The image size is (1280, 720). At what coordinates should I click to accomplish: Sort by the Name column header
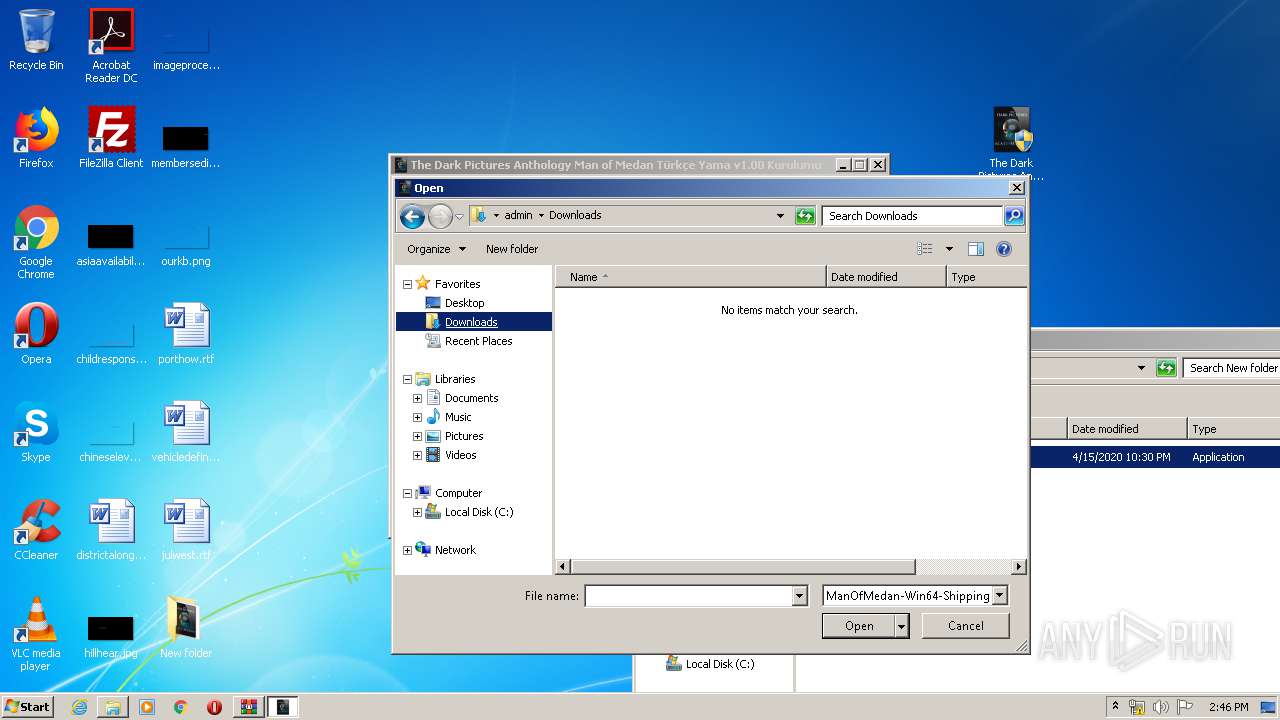[x=691, y=277]
